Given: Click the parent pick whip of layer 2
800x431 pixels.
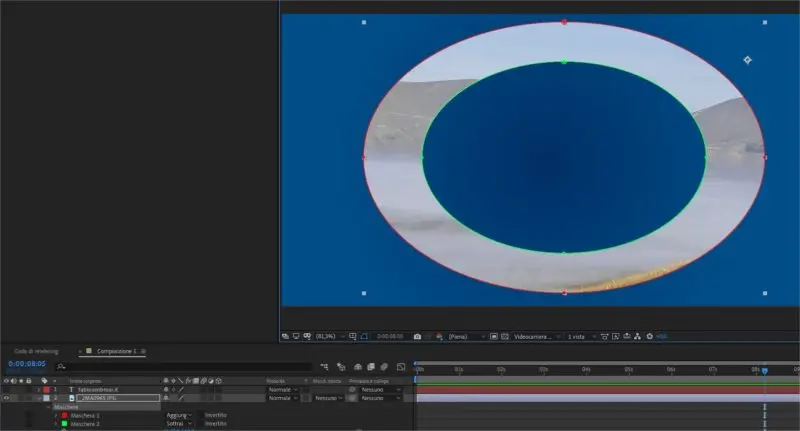Looking at the screenshot, I should tap(353, 398).
